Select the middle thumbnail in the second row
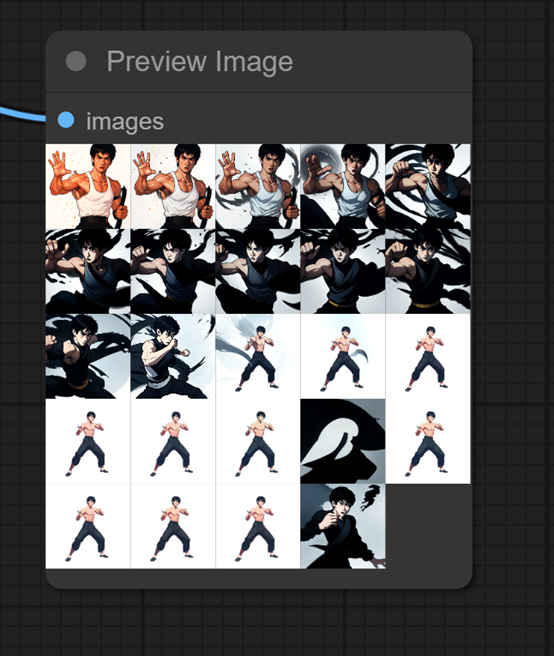This screenshot has width=554, height=656. 258,271
